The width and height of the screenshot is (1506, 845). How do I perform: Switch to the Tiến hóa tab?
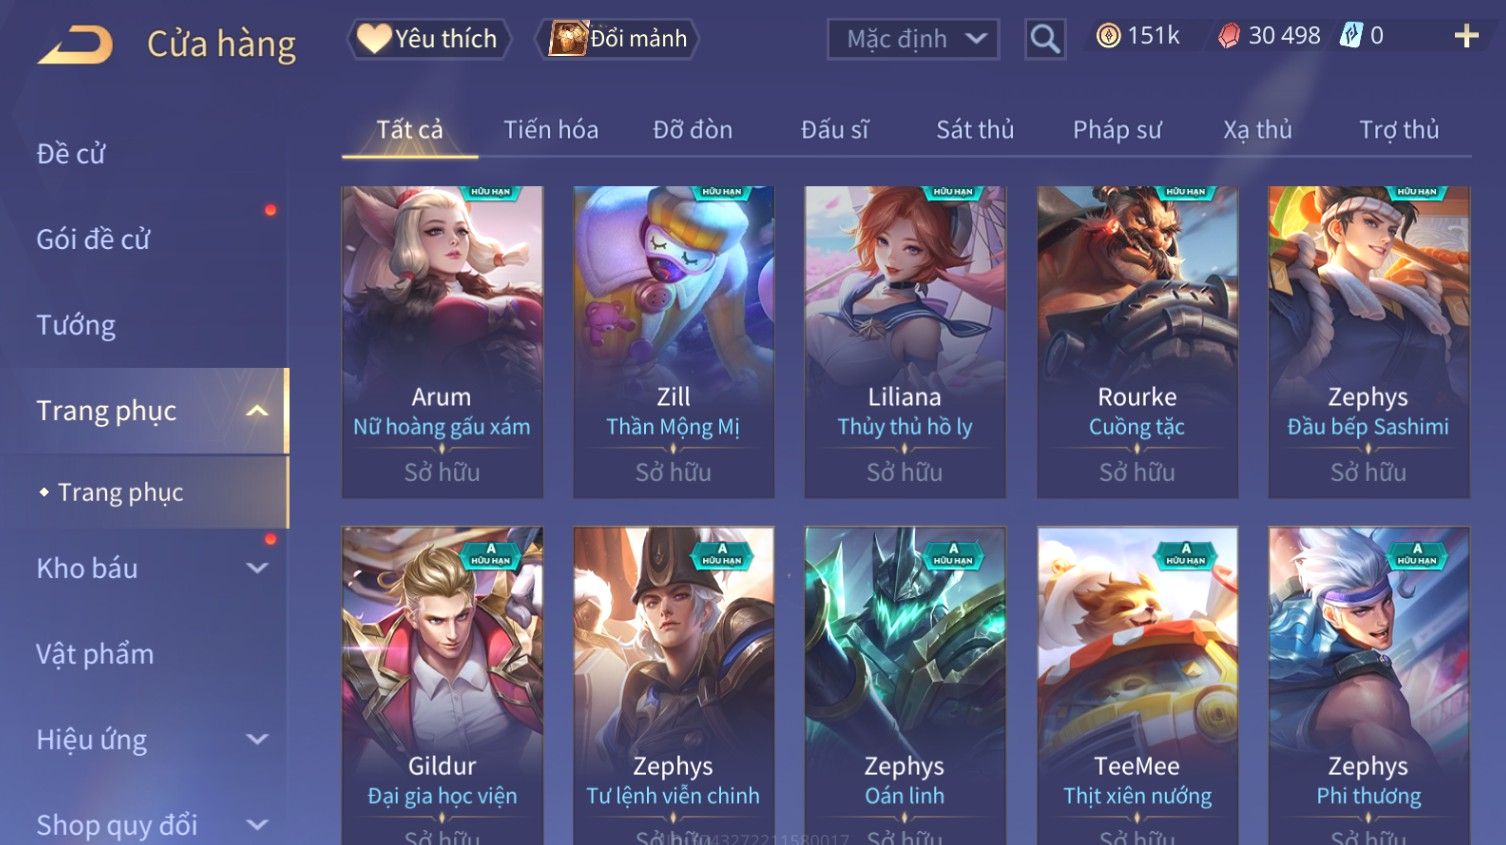point(551,130)
